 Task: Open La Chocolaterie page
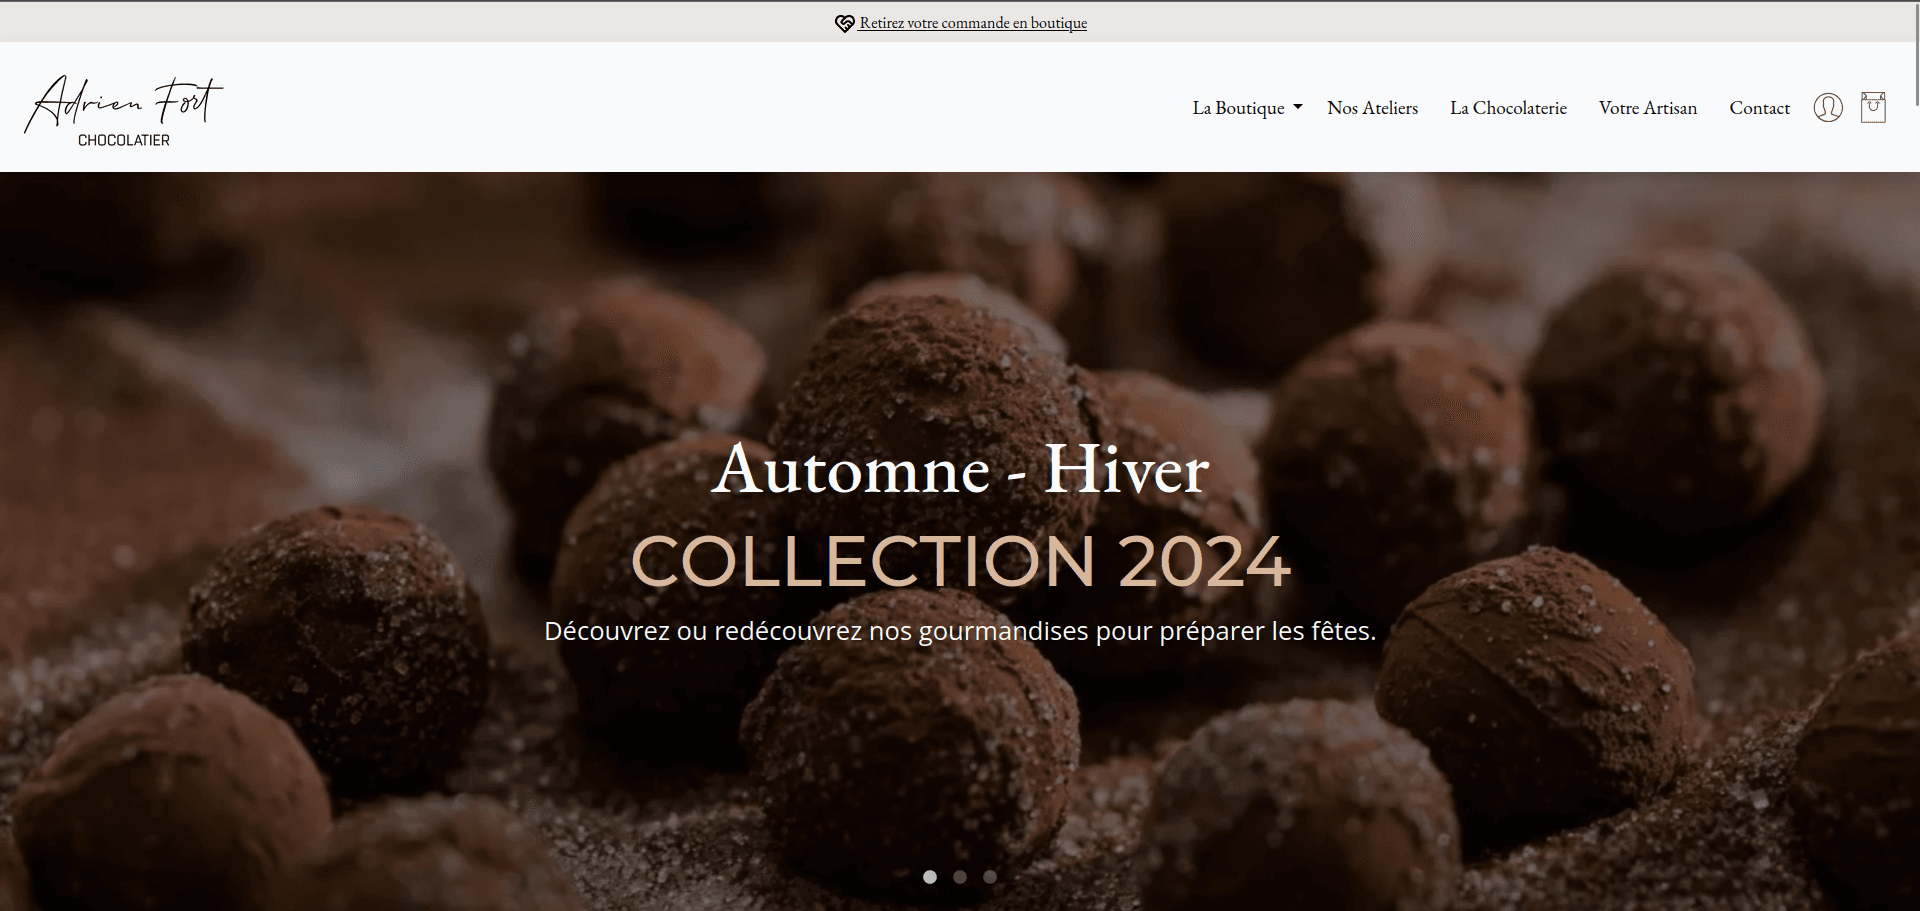[x=1508, y=108]
